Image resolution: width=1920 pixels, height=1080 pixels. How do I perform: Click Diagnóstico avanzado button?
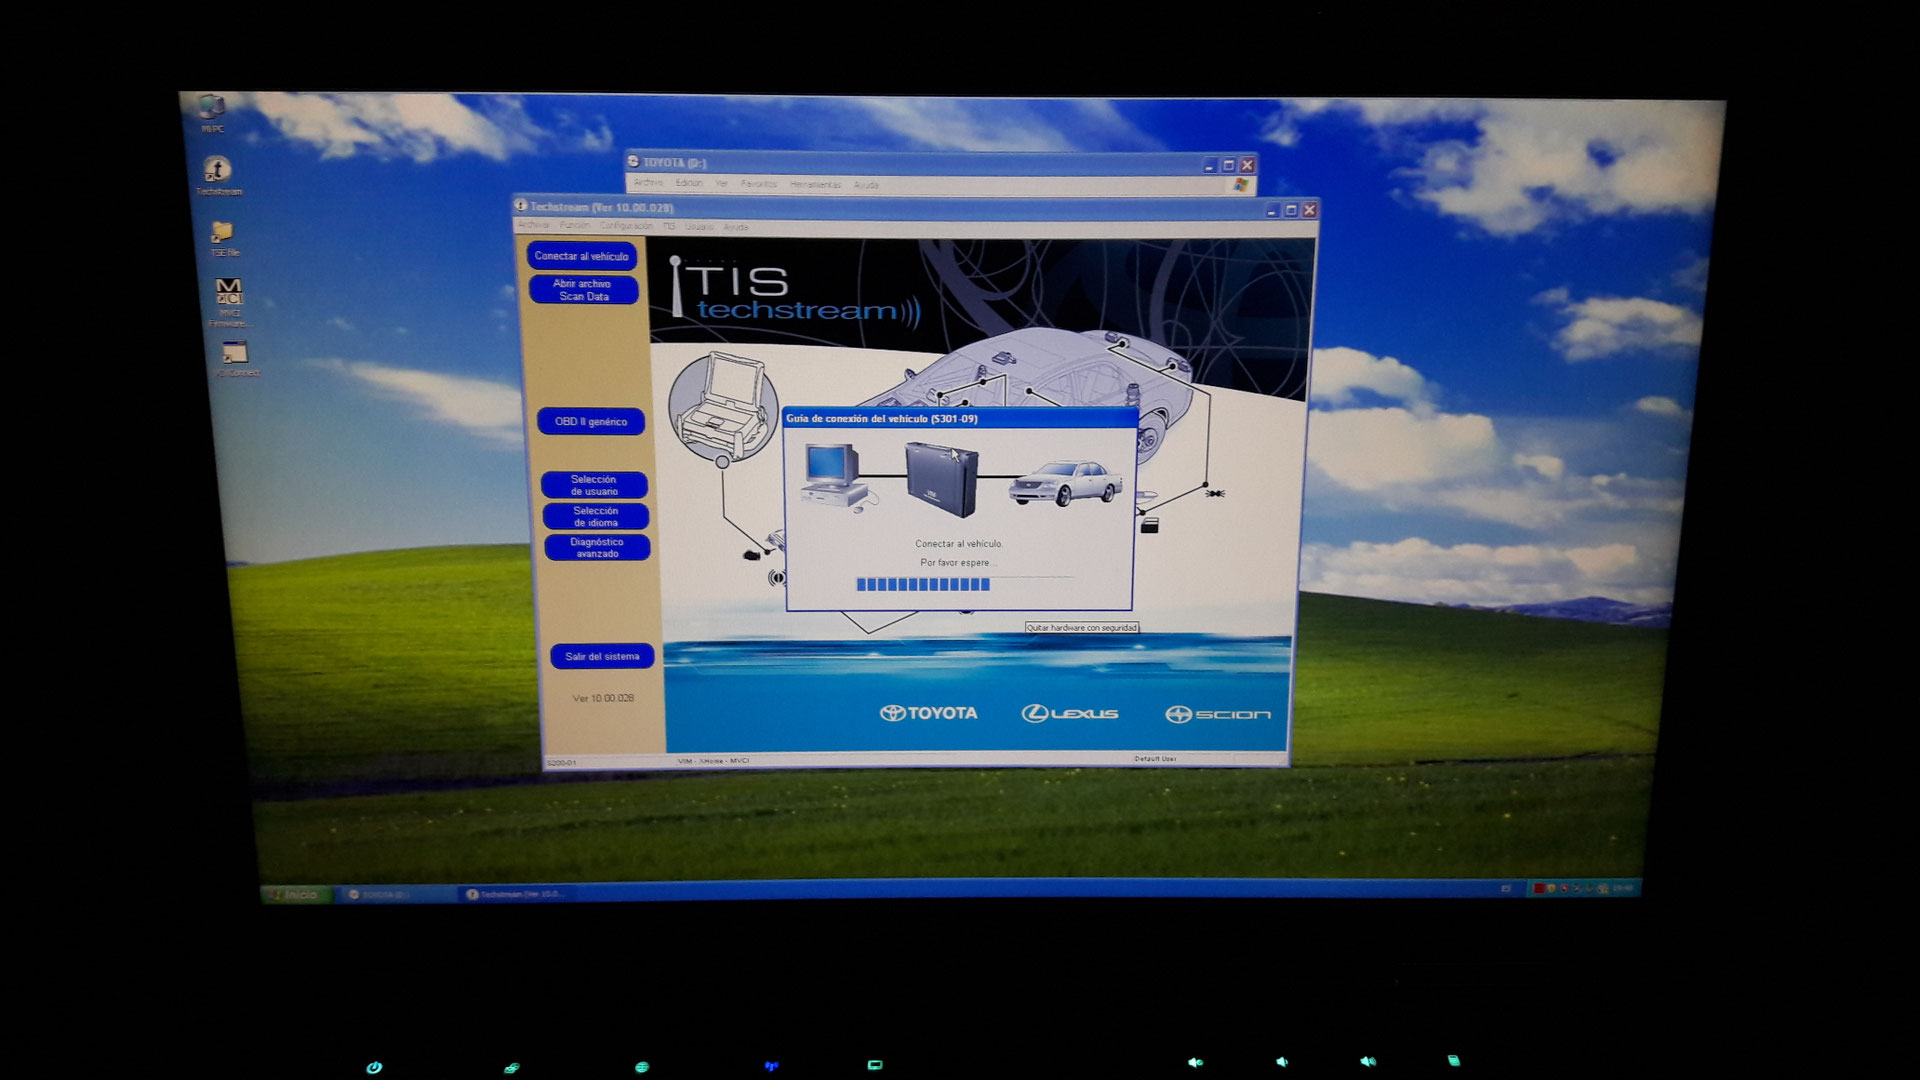[597, 547]
